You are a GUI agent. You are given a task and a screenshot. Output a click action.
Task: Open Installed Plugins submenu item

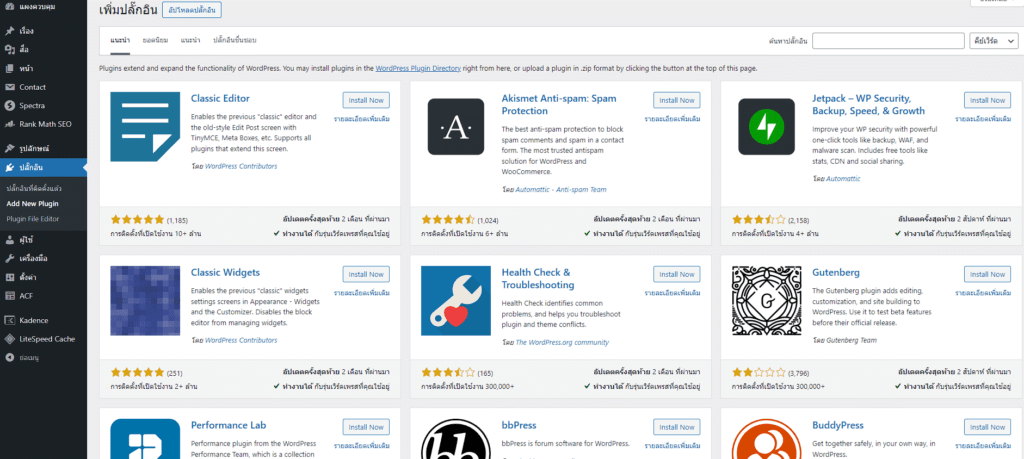[34, 188]
